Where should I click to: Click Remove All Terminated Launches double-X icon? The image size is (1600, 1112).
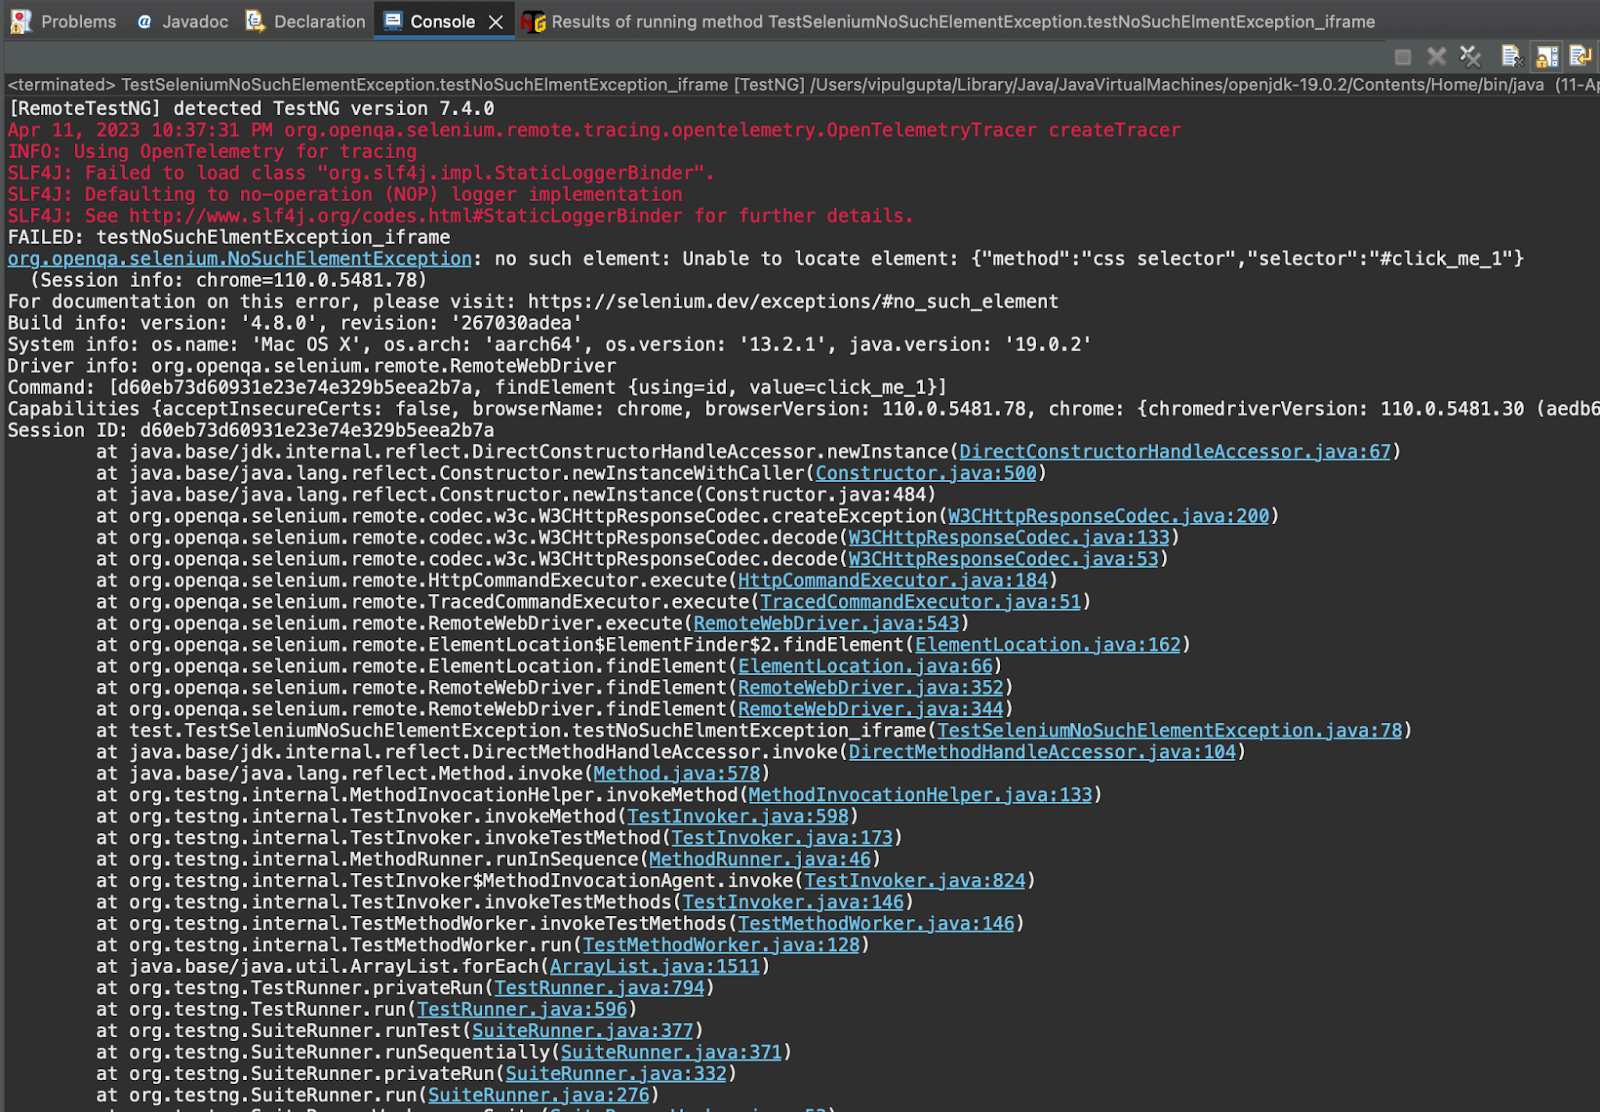(1469, 57)
